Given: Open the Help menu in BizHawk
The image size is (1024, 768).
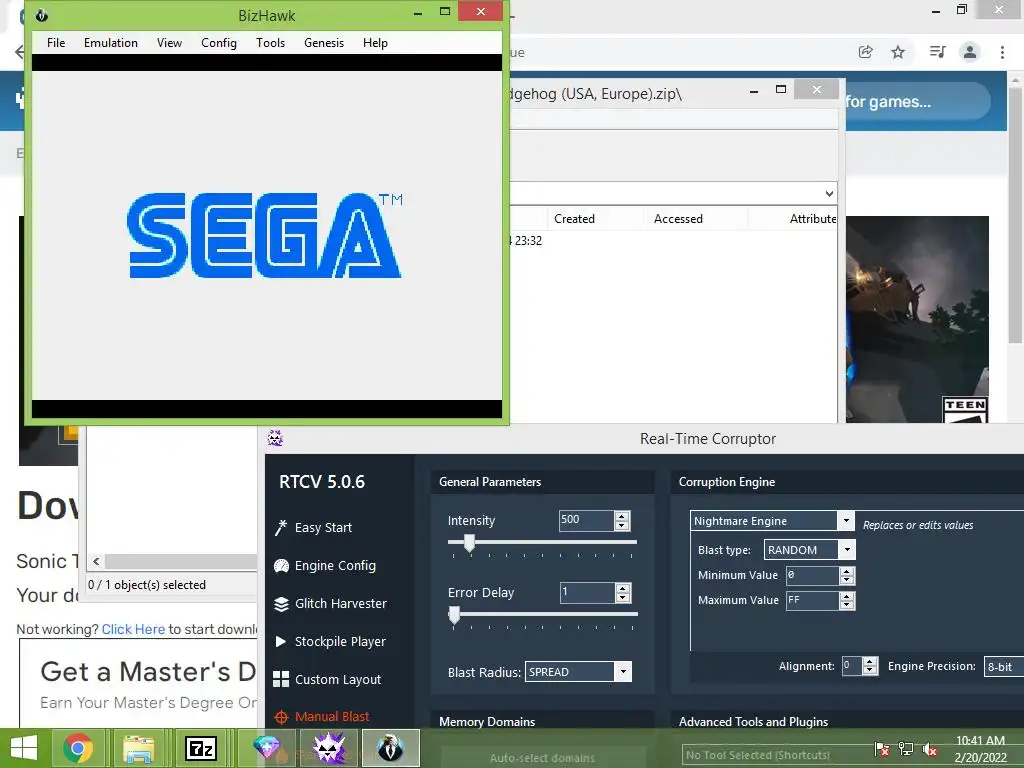Looking at the screenshot, I should coord(376,43).
